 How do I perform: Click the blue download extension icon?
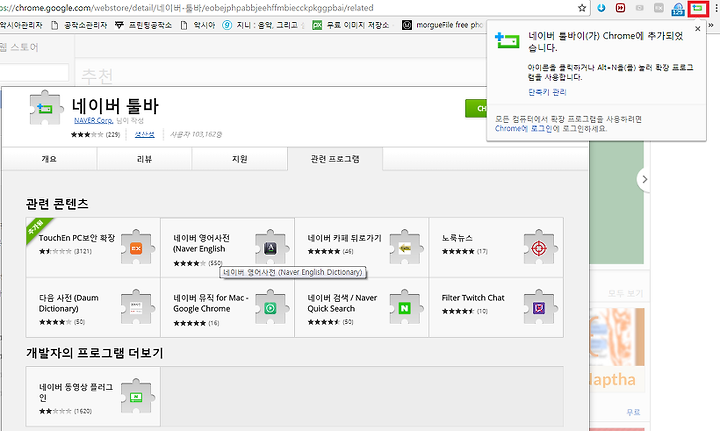601,8
